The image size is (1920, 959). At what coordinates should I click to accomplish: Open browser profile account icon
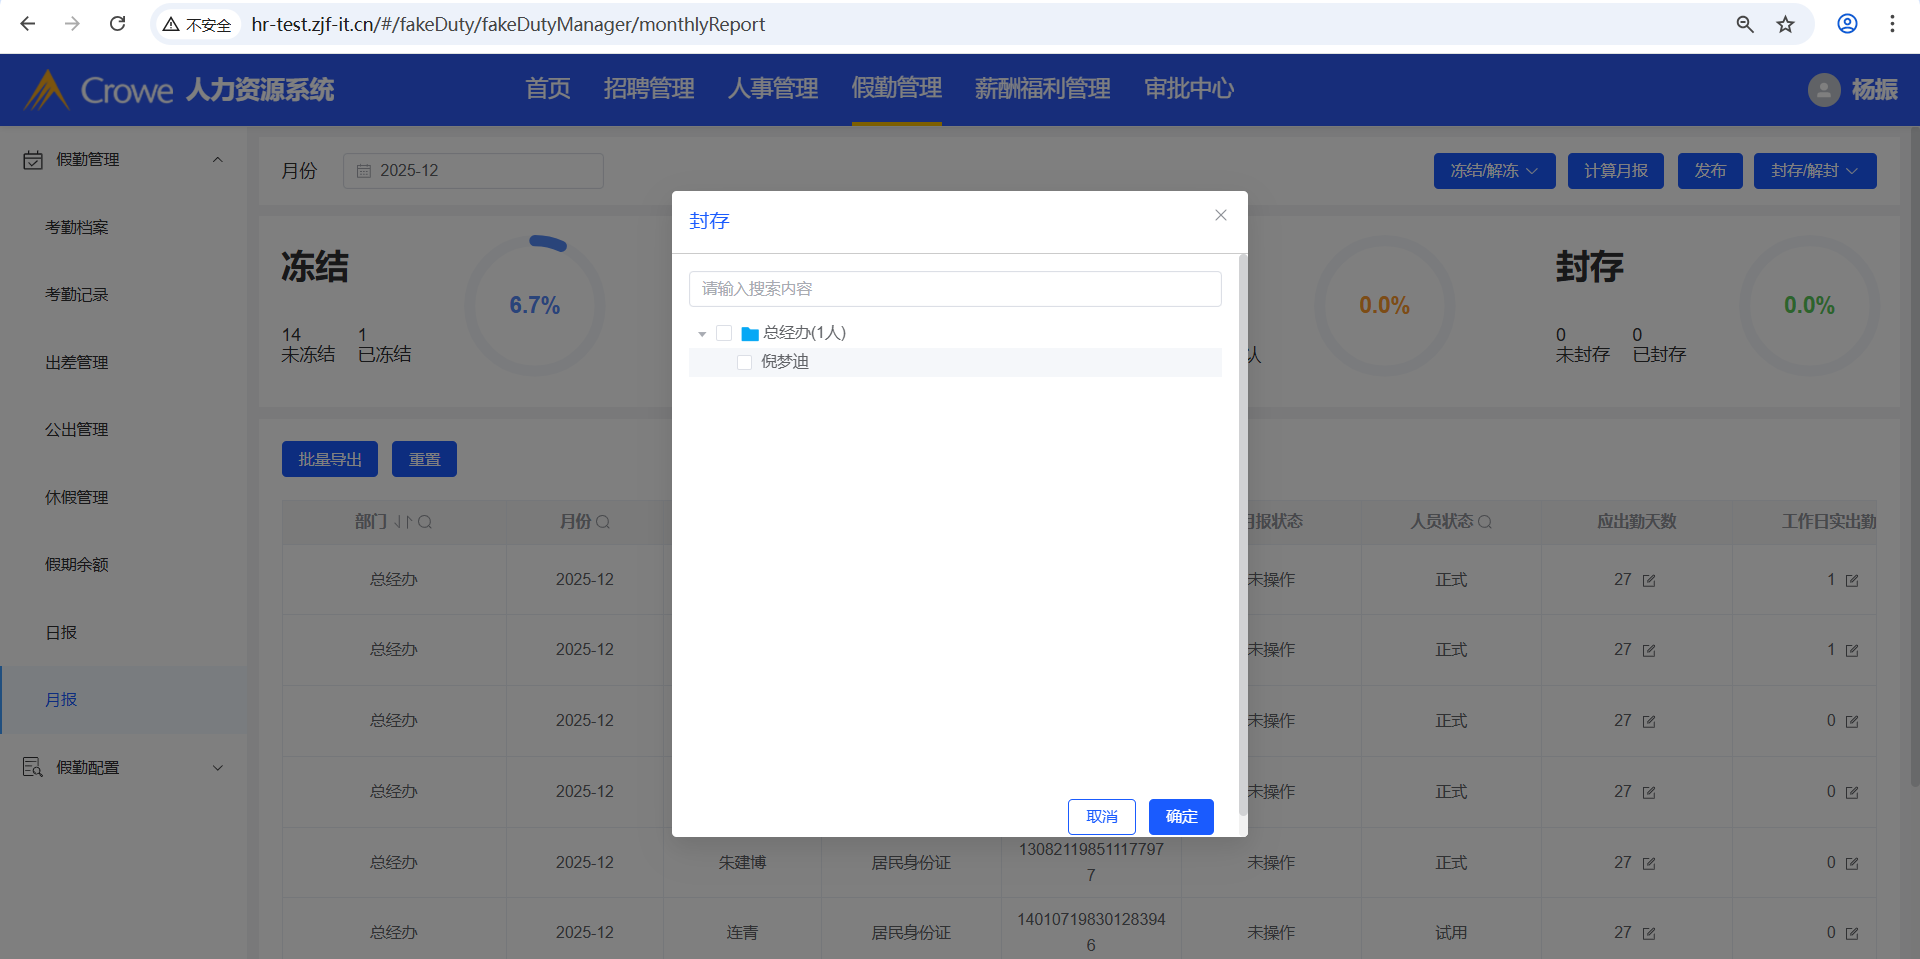[1847, 24]
